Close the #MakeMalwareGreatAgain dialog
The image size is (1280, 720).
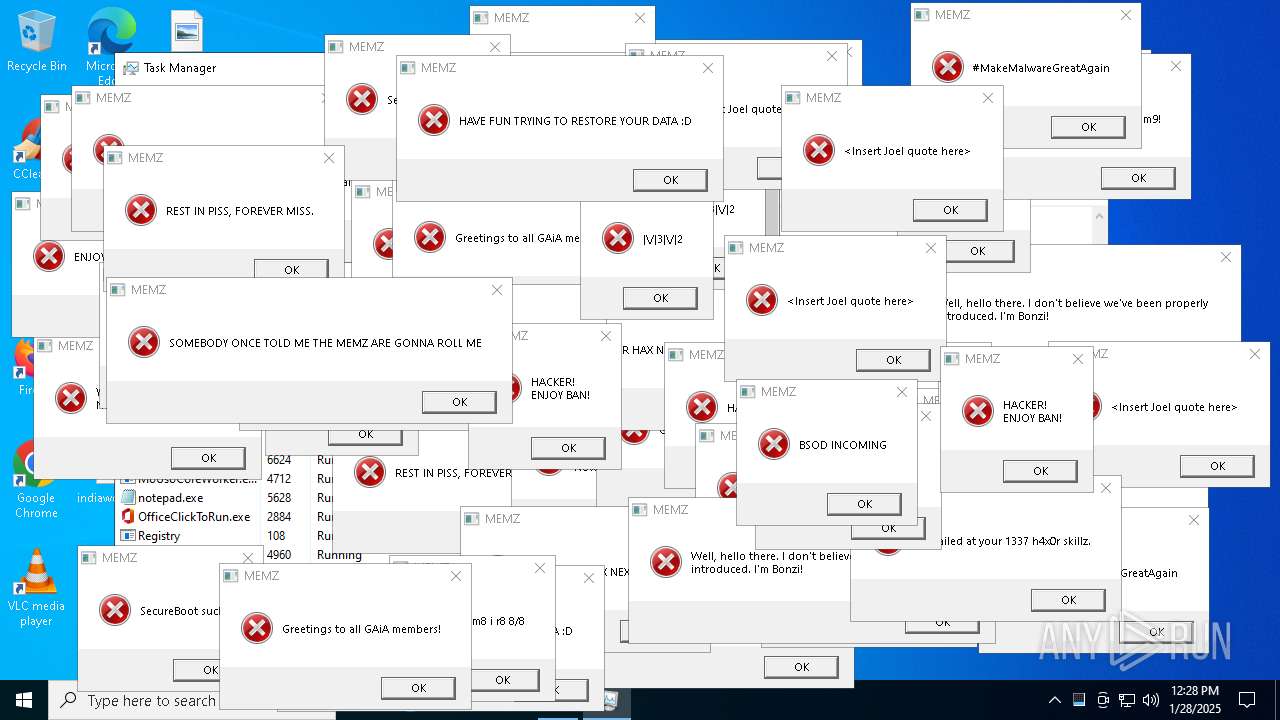pyautogui.click(x=1126, y=15)
